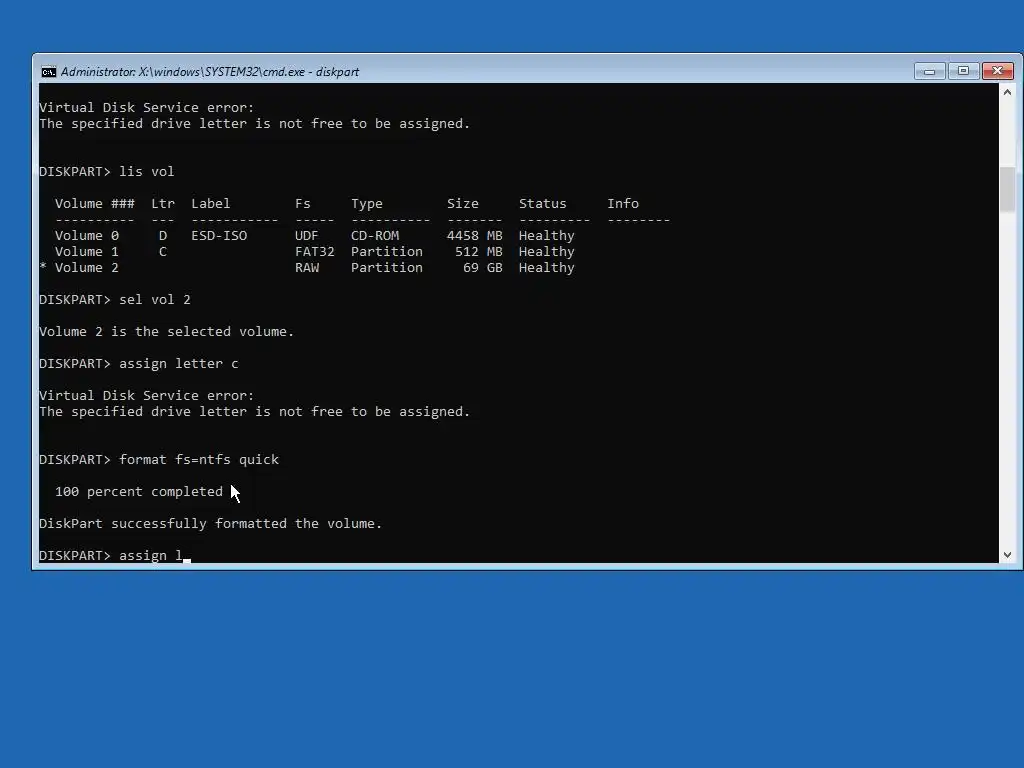The width and height of the screenshot is (1024, 768).
Task: Click the 'Volume ###' column header
Action: (95, 203)
